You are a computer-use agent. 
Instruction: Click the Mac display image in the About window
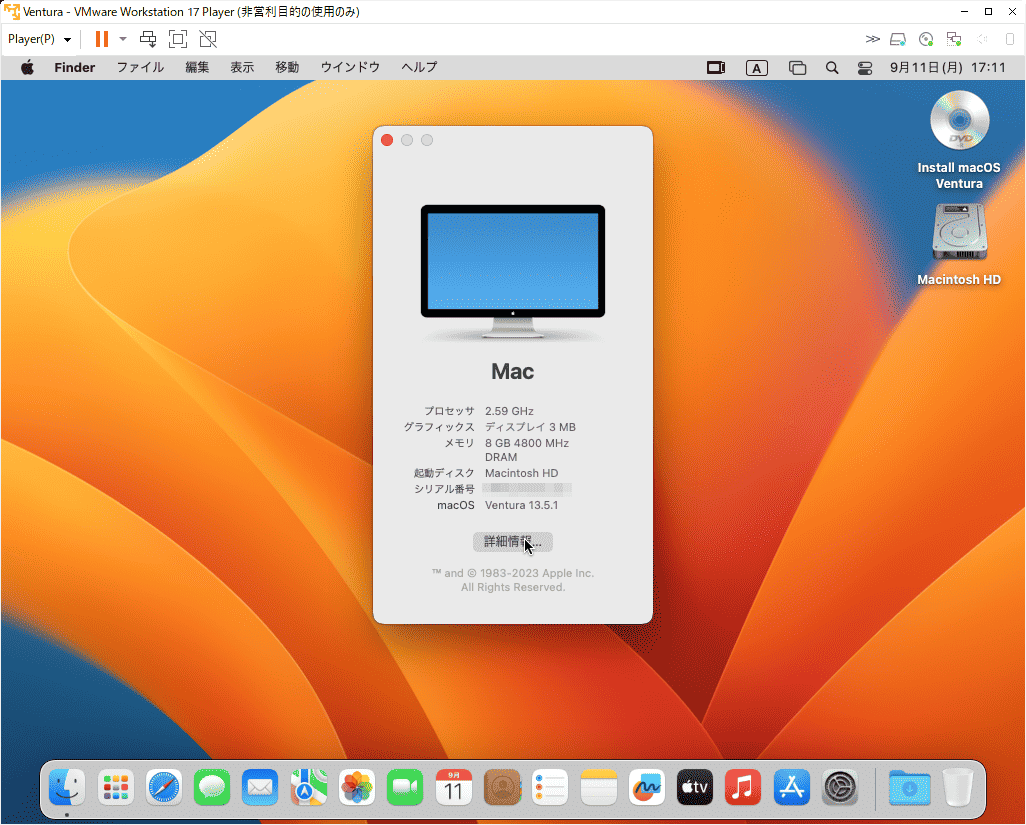click(513, 272)
